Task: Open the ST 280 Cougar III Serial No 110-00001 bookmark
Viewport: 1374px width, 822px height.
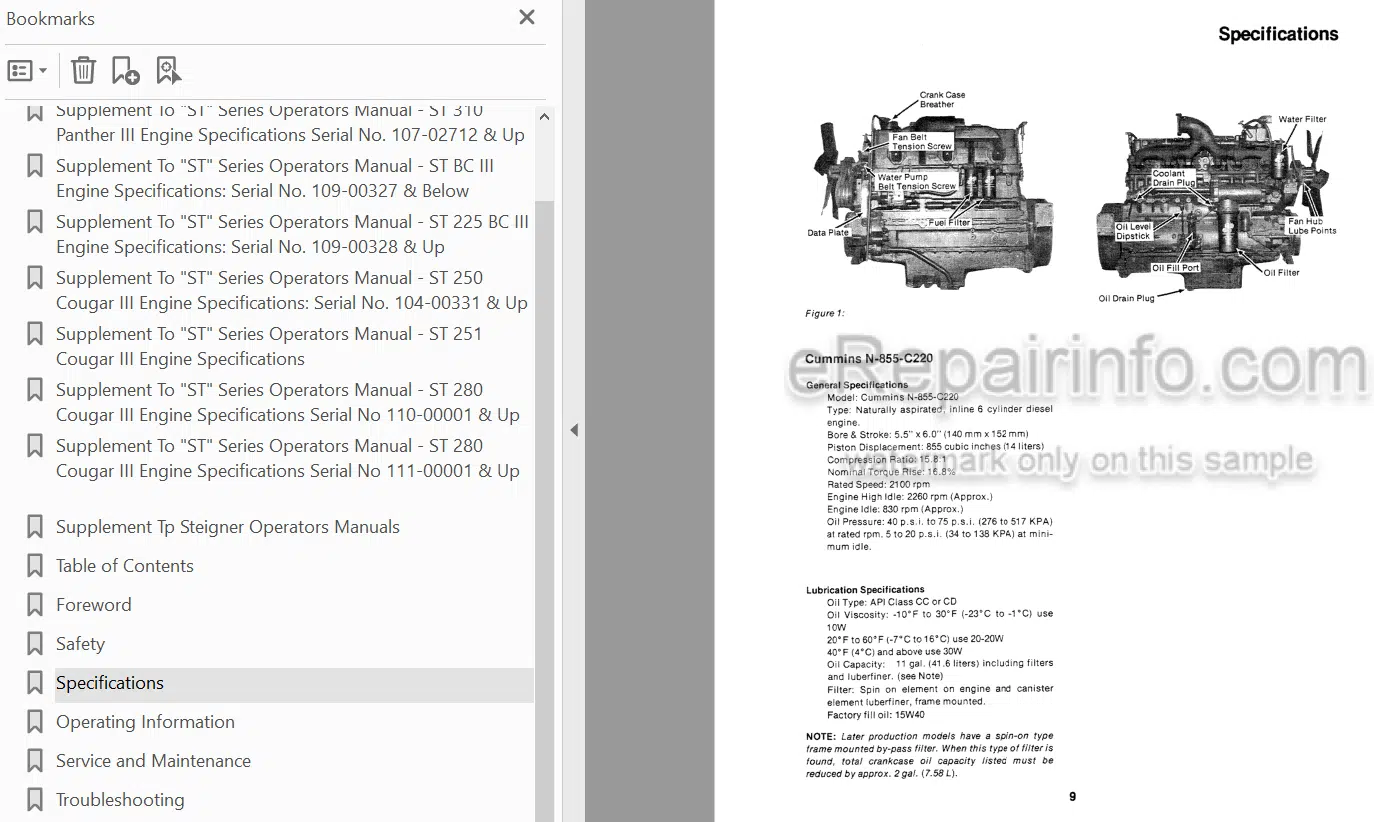Action: click(288, 402)
